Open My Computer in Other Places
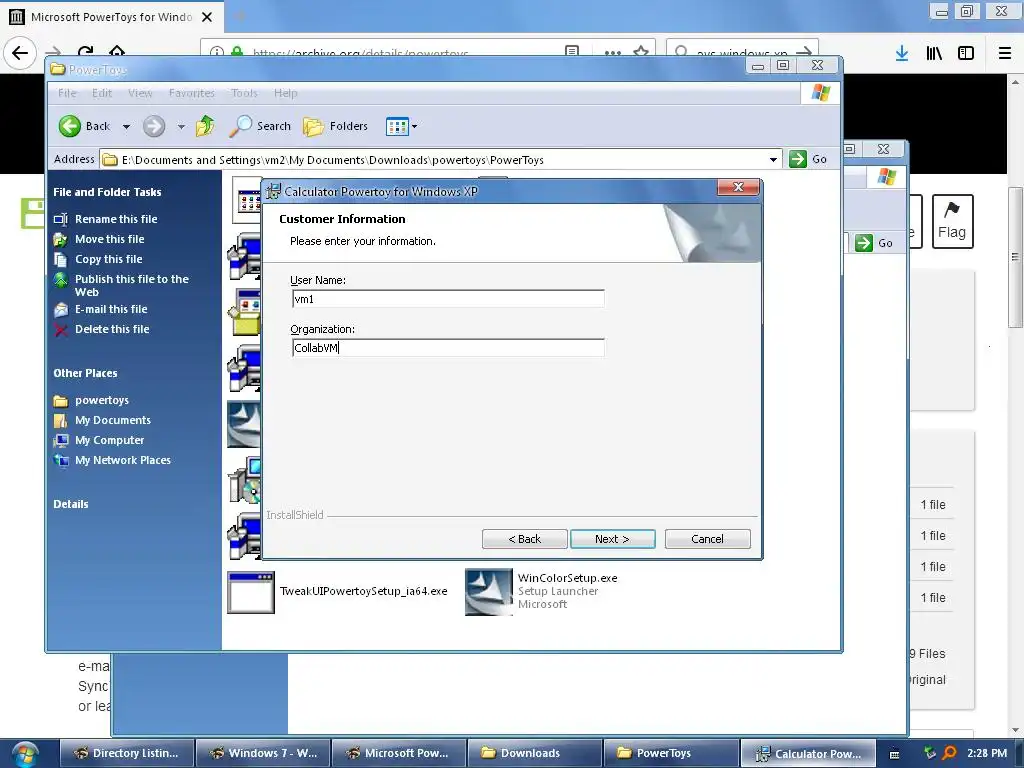 pyautogui.click(x=109, y=440)
